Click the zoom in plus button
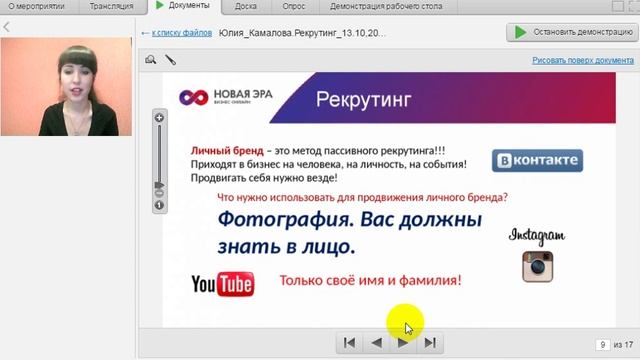The height and width of the screenshot is (360, 640). pos(159,118)
